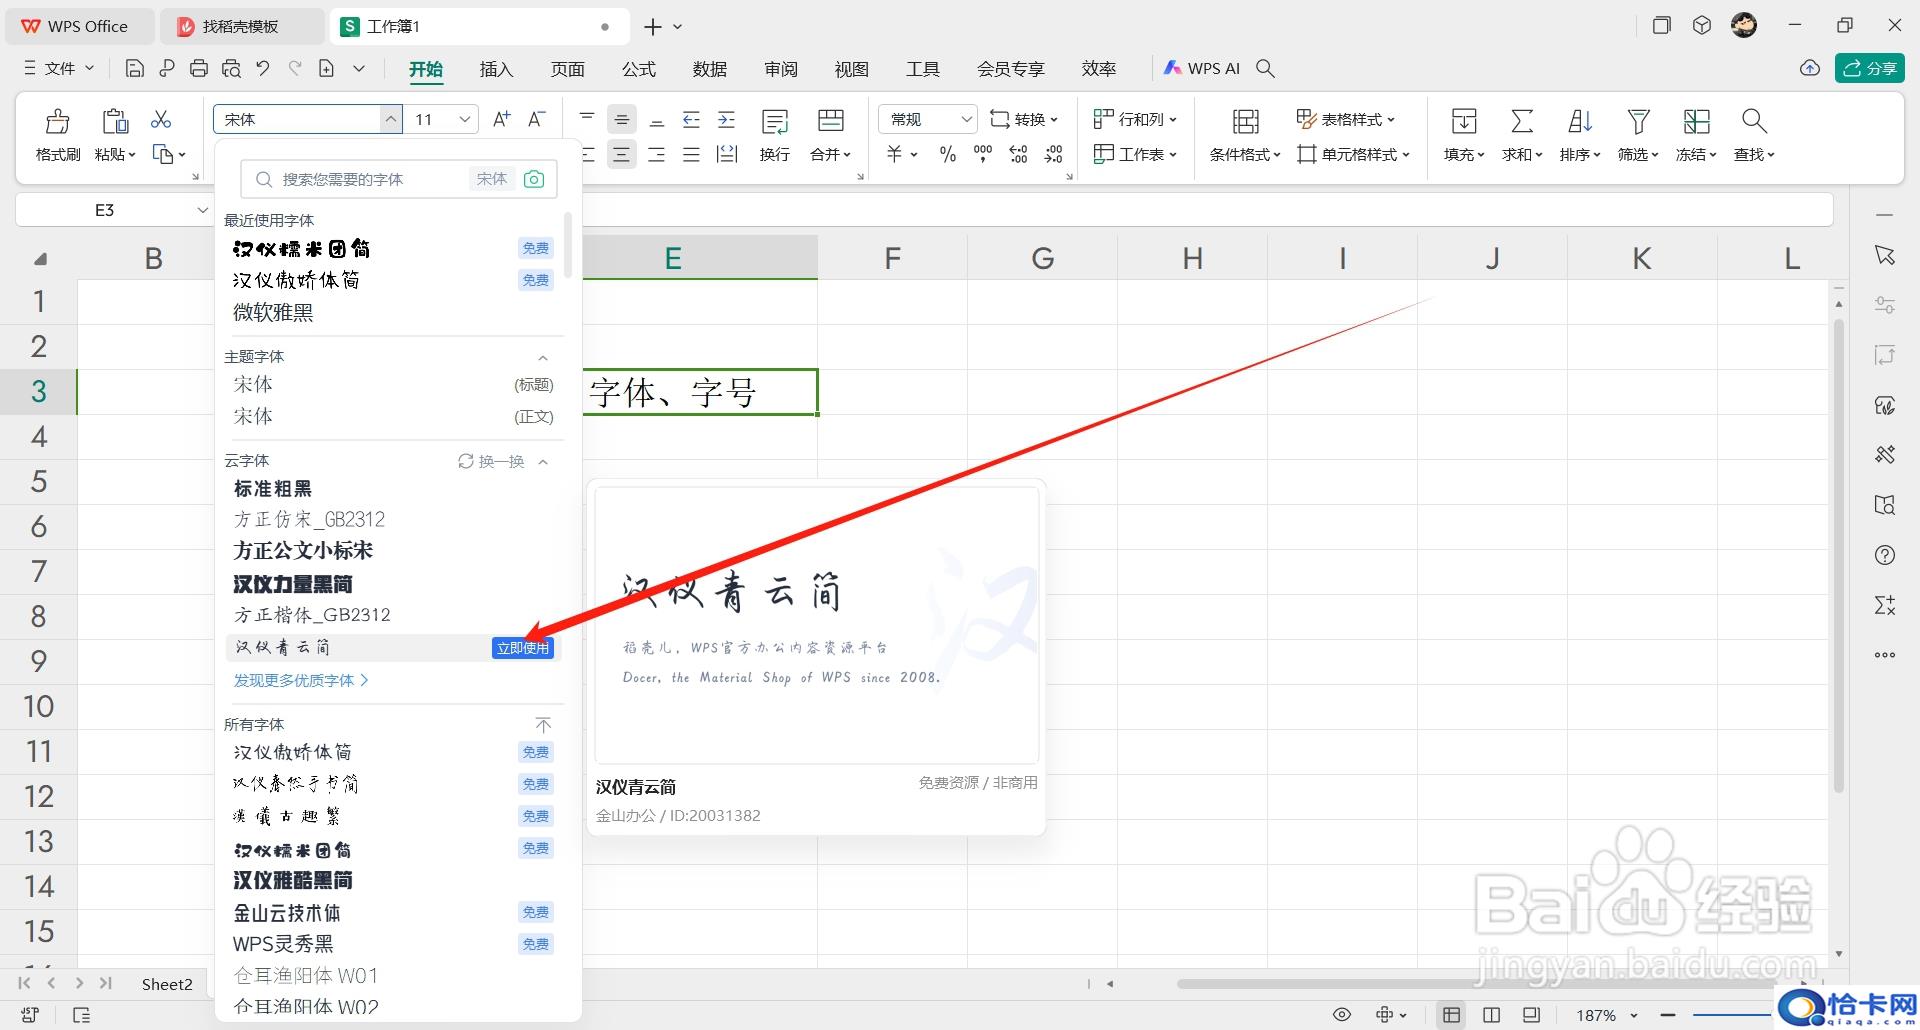The height and width of the screenshot is (1030, 1920).
Task: Switch to page break preview in status bar
Action: [1531, 1014]
